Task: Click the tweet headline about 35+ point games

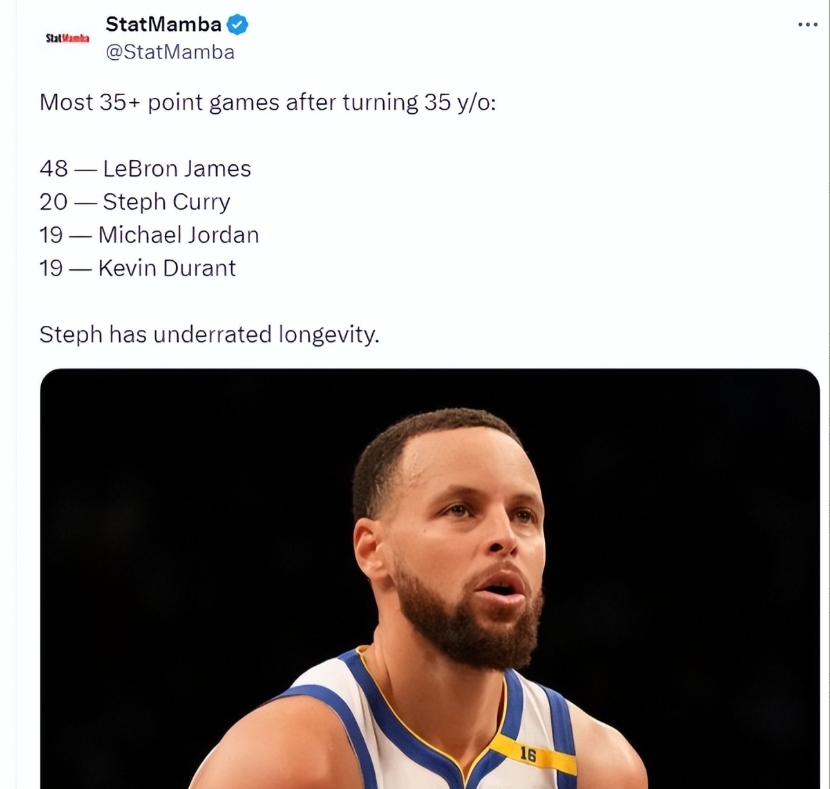Action: [x=267, y=102]
